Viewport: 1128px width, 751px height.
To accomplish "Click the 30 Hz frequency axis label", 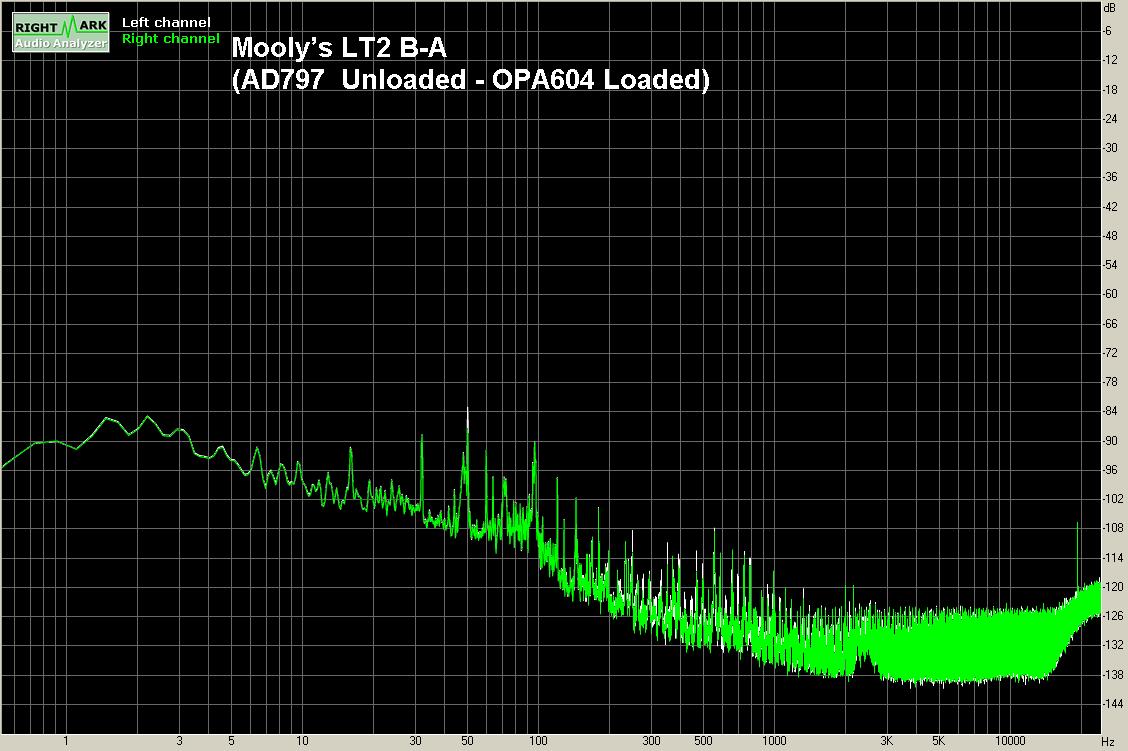I will coord(415,741).
